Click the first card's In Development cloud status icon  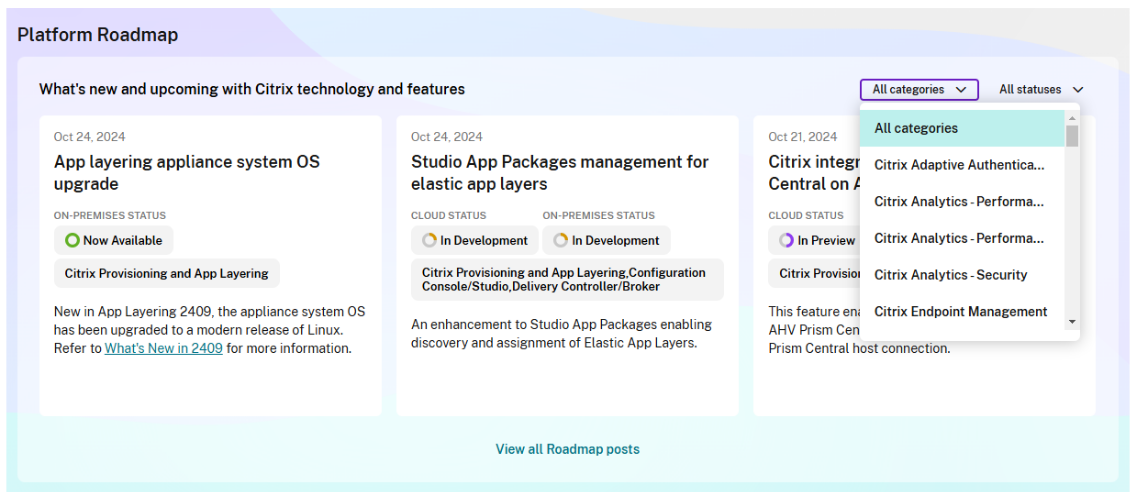[429, 240]
